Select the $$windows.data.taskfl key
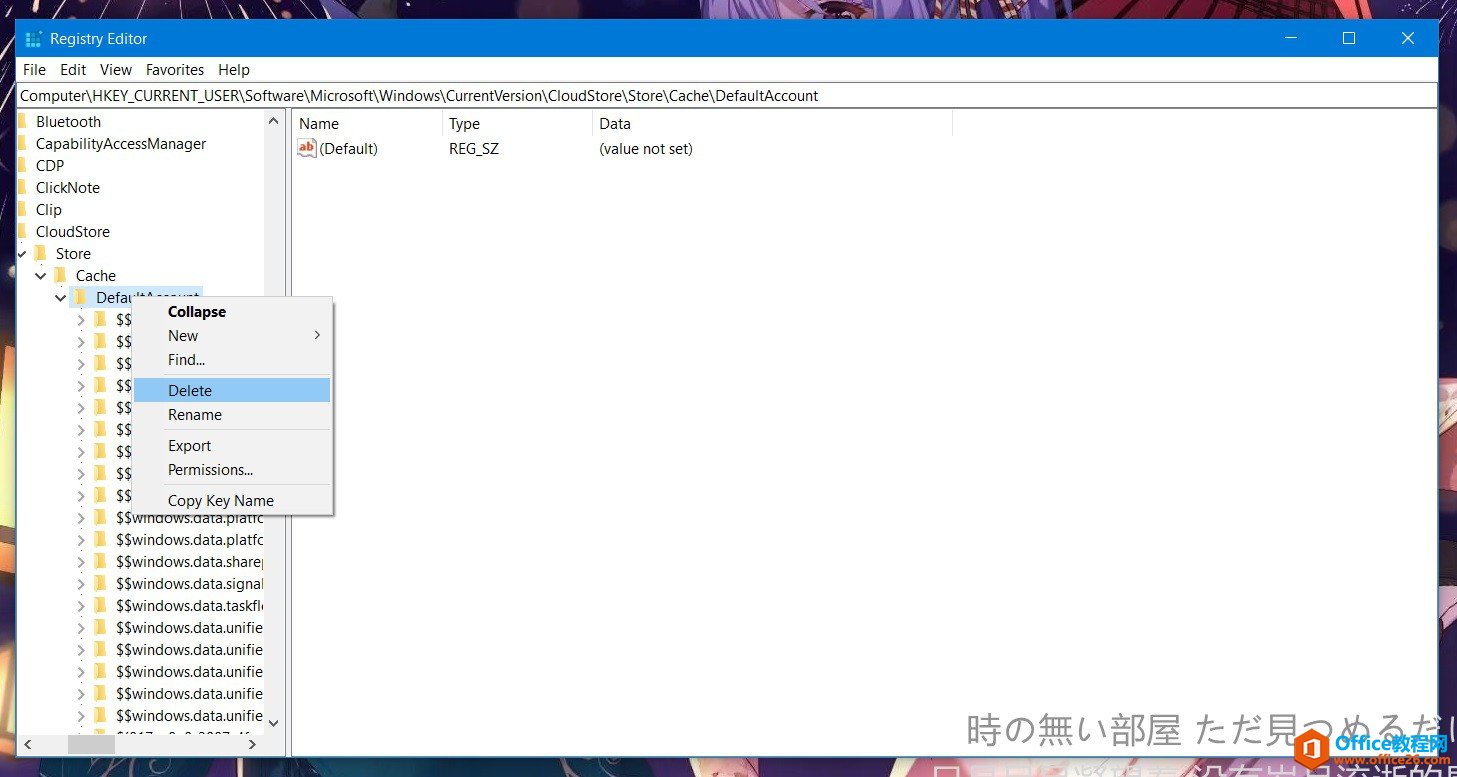The image size is (1457, 777). tap(189, 605)
